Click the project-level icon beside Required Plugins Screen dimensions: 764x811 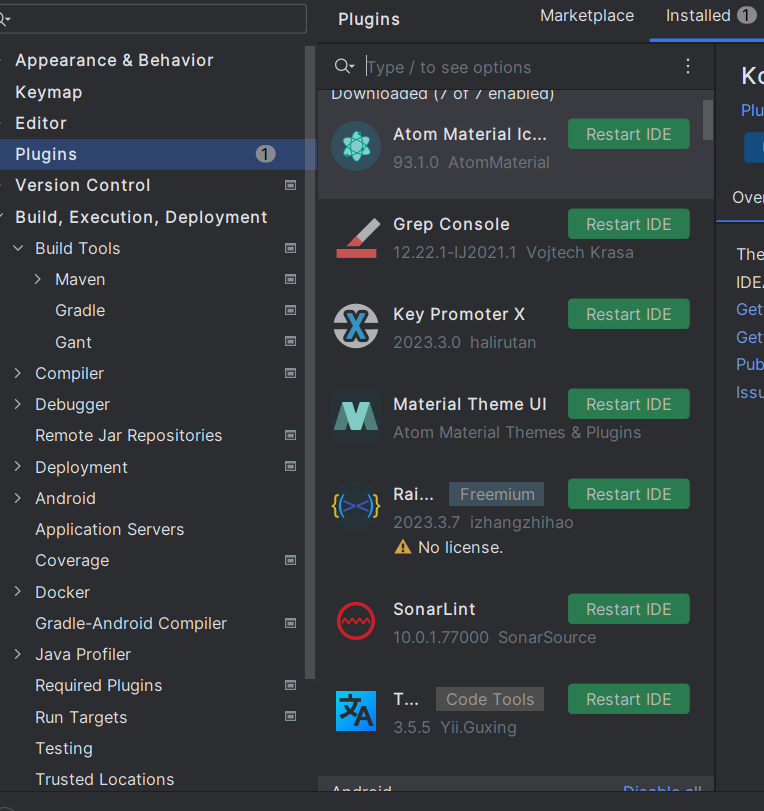[291, 685]
